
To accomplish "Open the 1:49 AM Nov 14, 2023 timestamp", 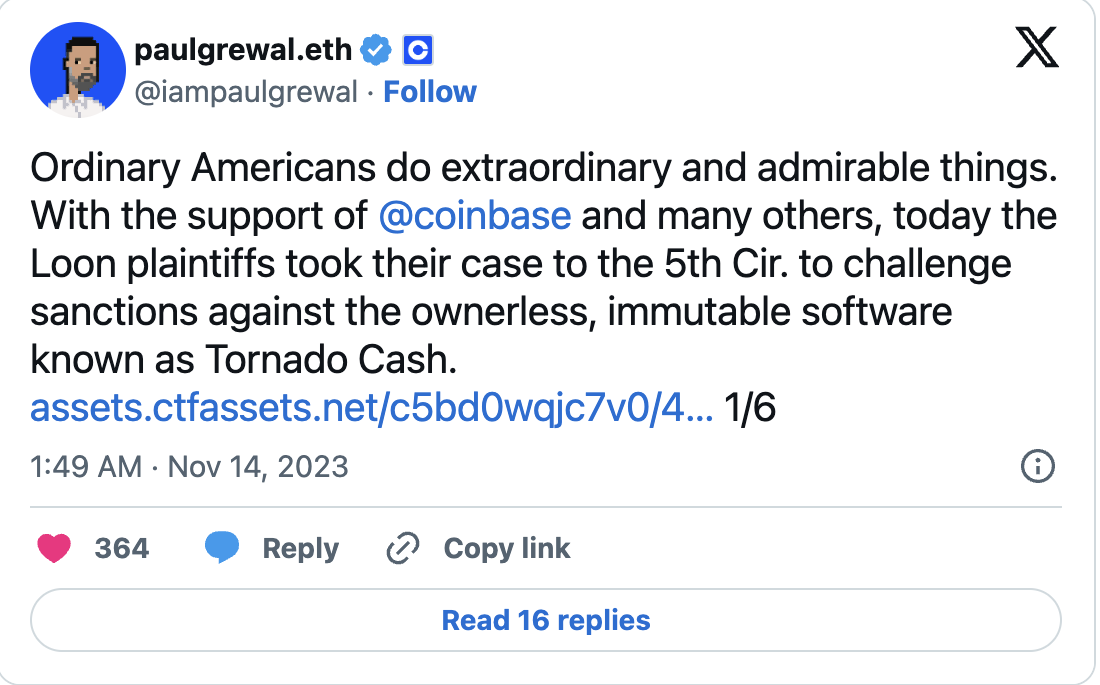I will coord(189,466).
